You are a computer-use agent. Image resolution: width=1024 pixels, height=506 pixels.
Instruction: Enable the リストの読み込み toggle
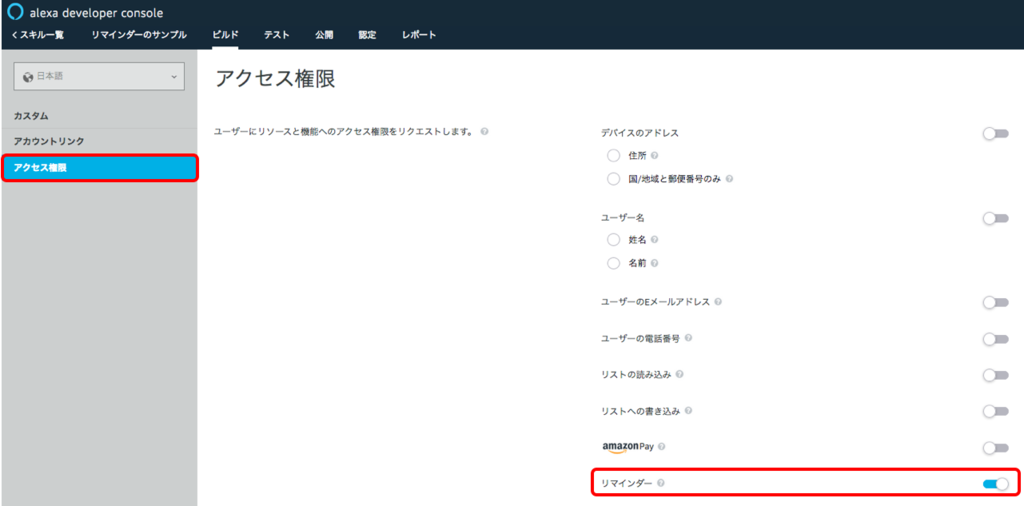coord(996,375)
